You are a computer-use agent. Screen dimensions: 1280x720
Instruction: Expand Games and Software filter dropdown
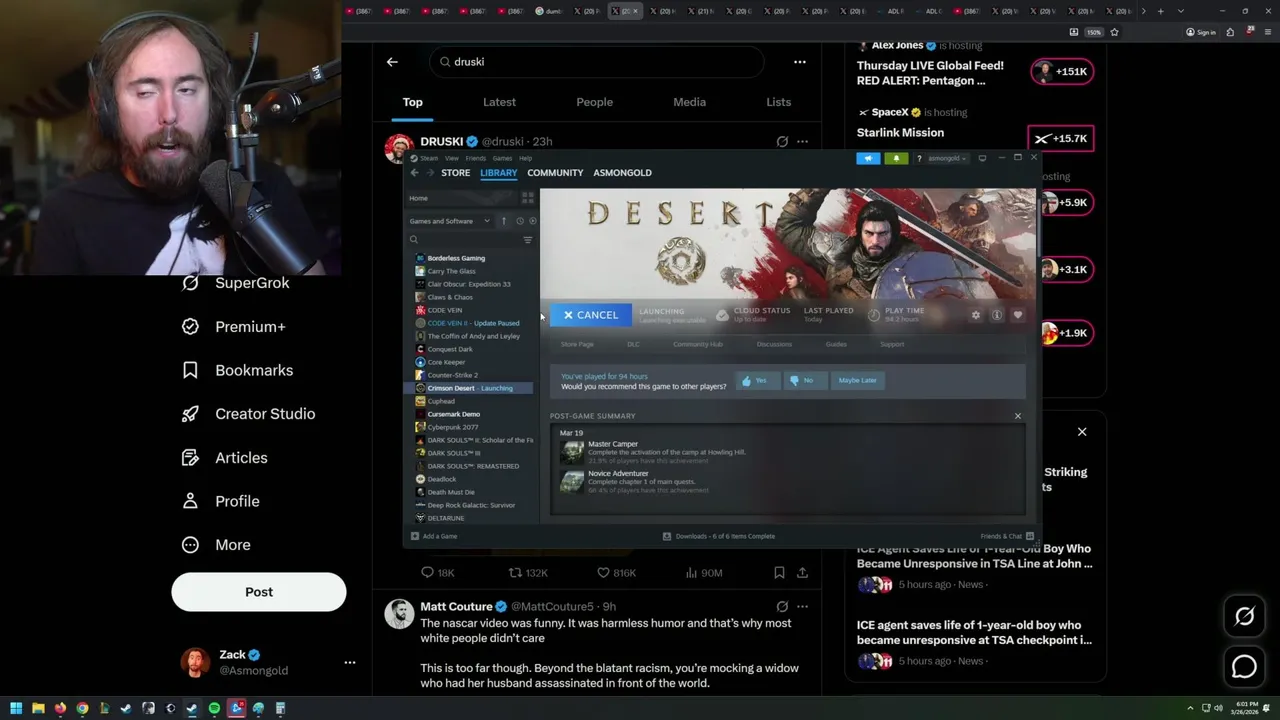450,221
